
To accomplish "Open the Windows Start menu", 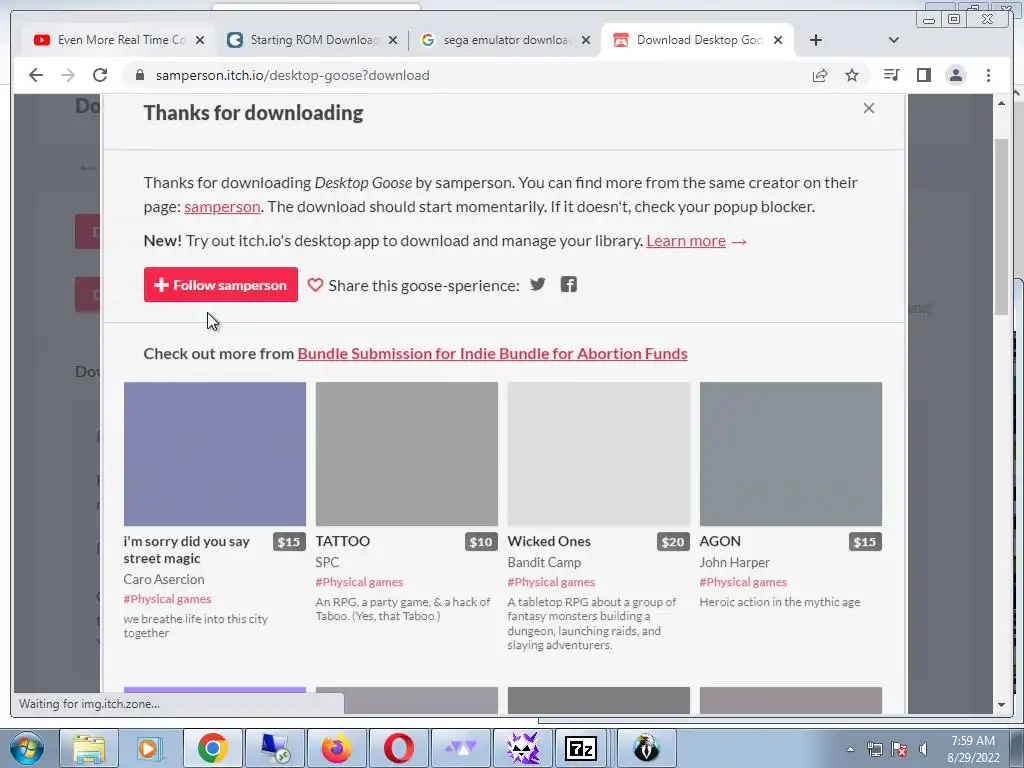I will click(x=25, y=748).
